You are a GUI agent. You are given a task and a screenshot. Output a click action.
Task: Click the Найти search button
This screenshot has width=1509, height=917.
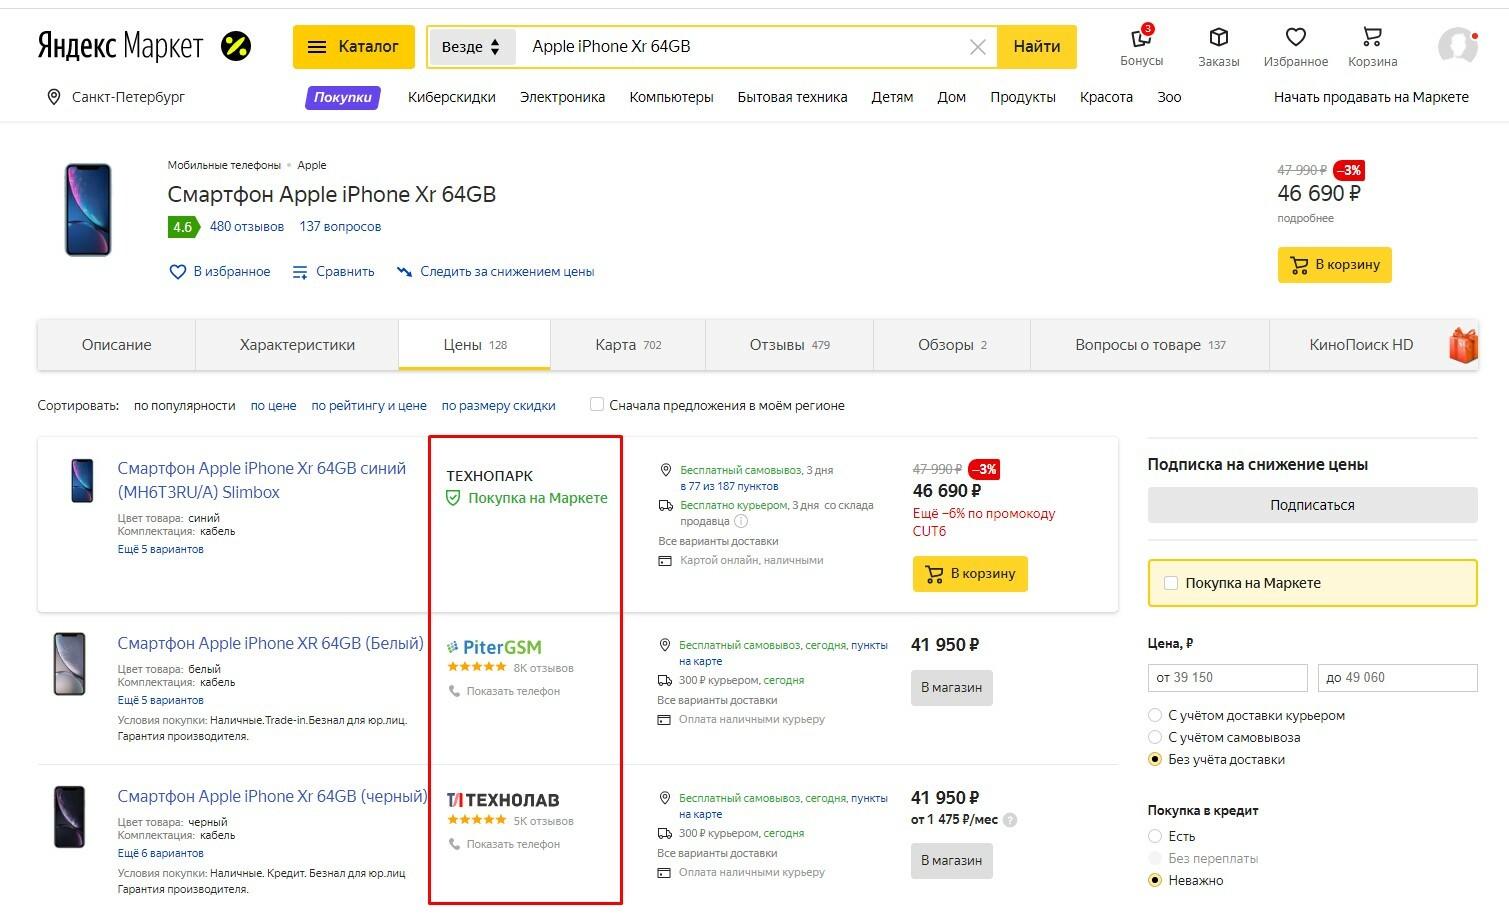pos(1037,47)
